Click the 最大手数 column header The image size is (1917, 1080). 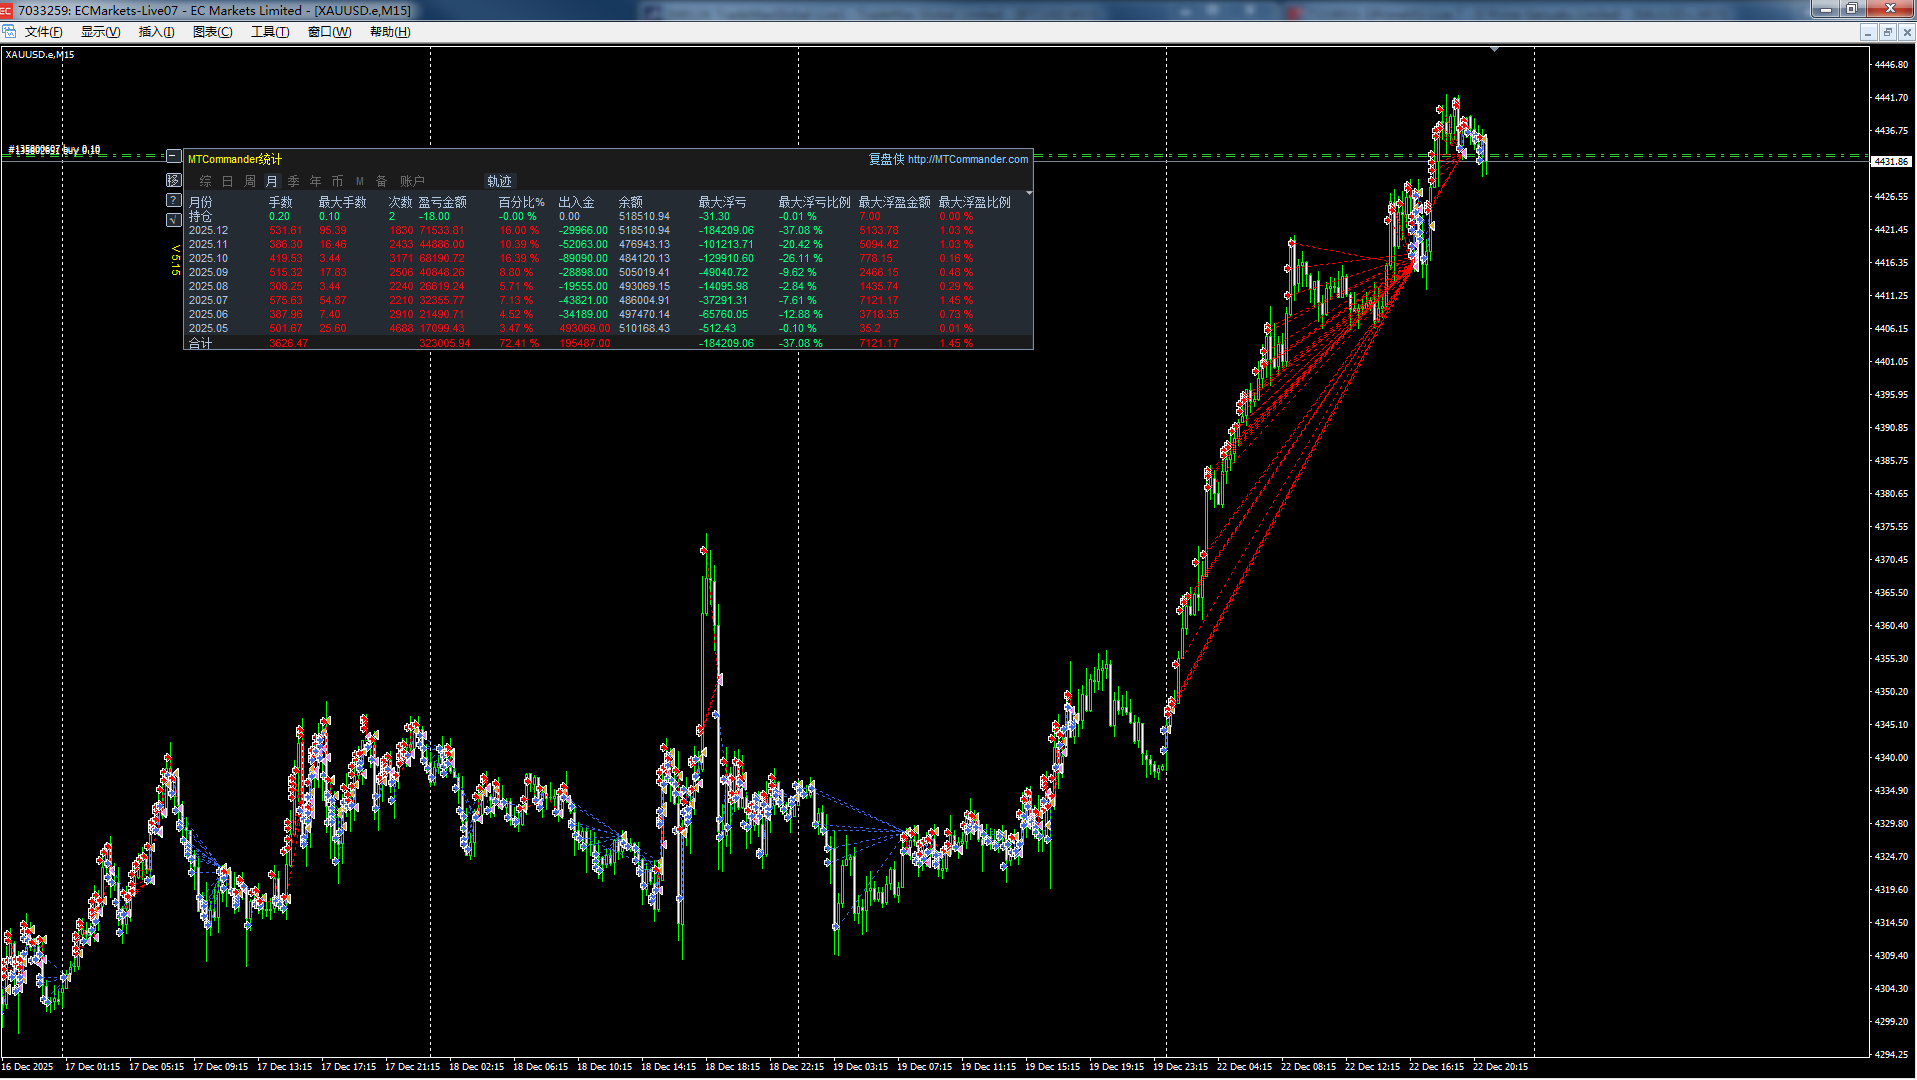pos(342,202)
